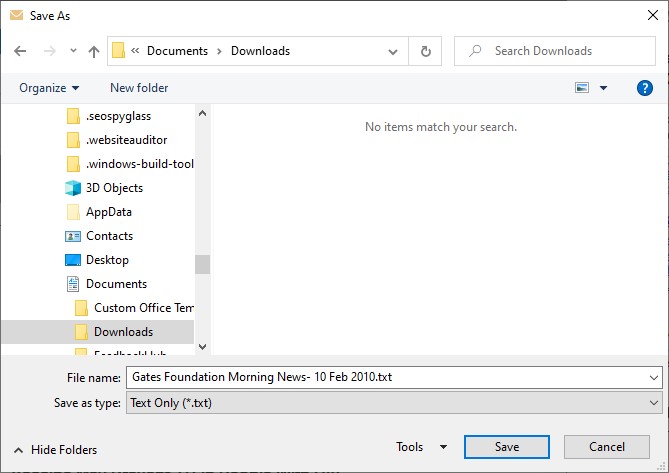Open the Save as type combo box

coord(394,403)
